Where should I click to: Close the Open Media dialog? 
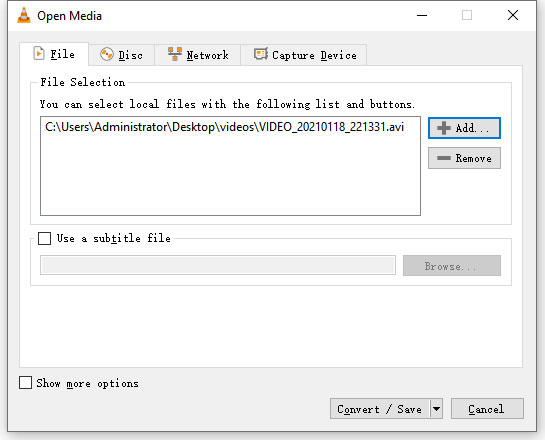point(513,15)
